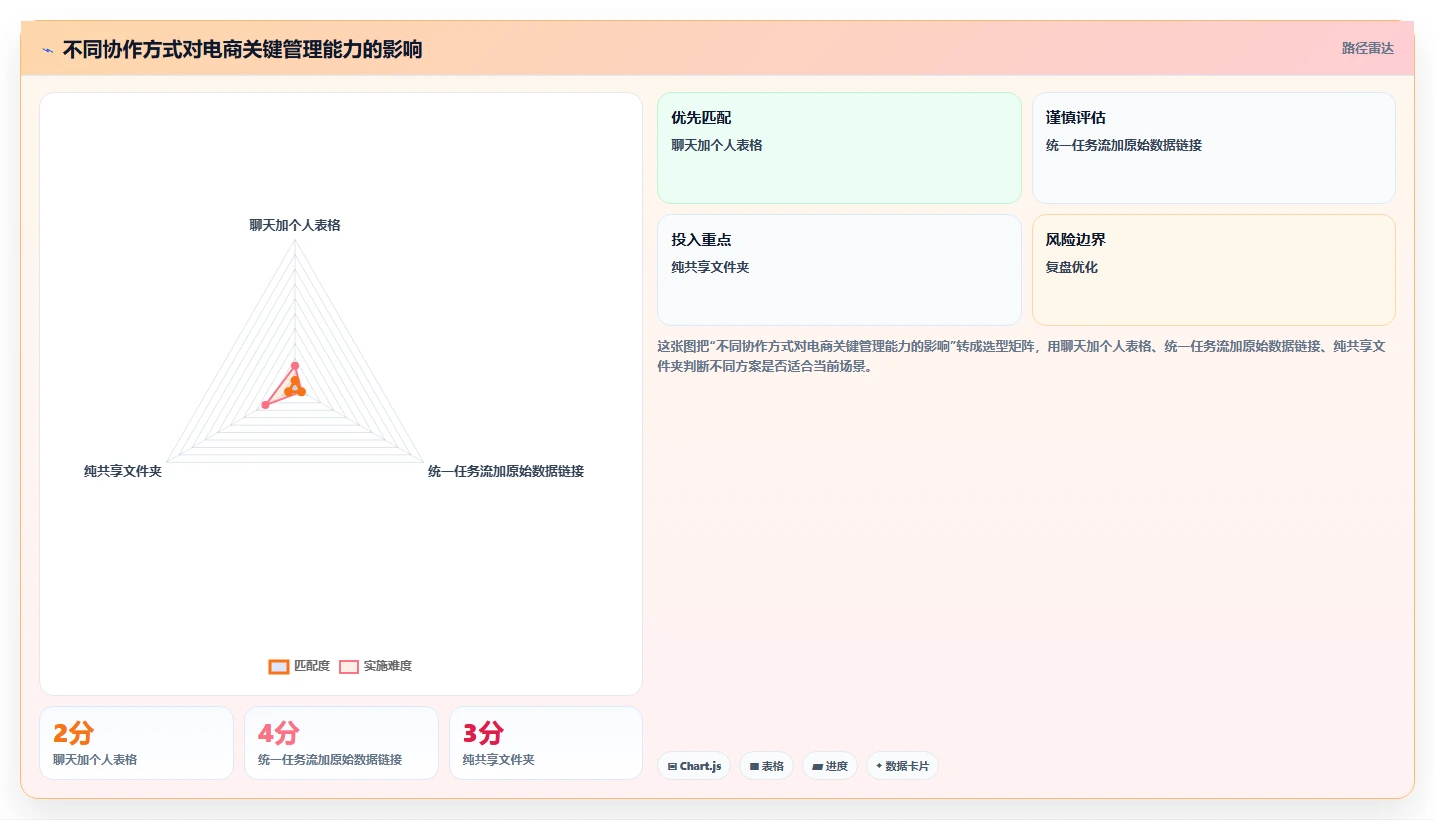The height and width of the screenshot is (820, 1435).
Task: Open the 4分 统一任务流加原始数据链接 score card
Action: pyautogui.click(x=341, y=743)
